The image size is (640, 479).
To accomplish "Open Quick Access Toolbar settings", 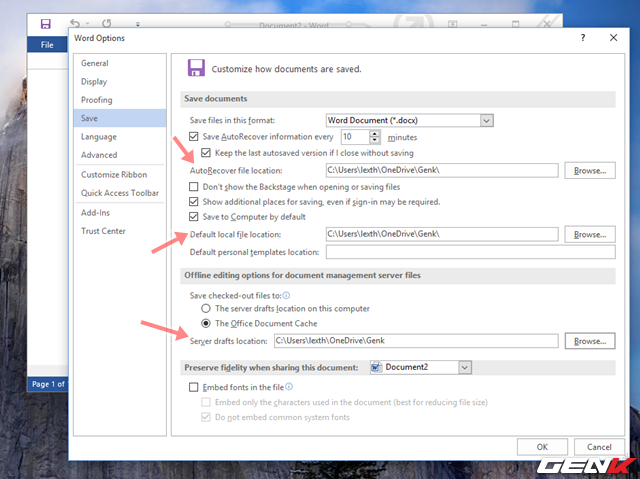I will [120, 193].
